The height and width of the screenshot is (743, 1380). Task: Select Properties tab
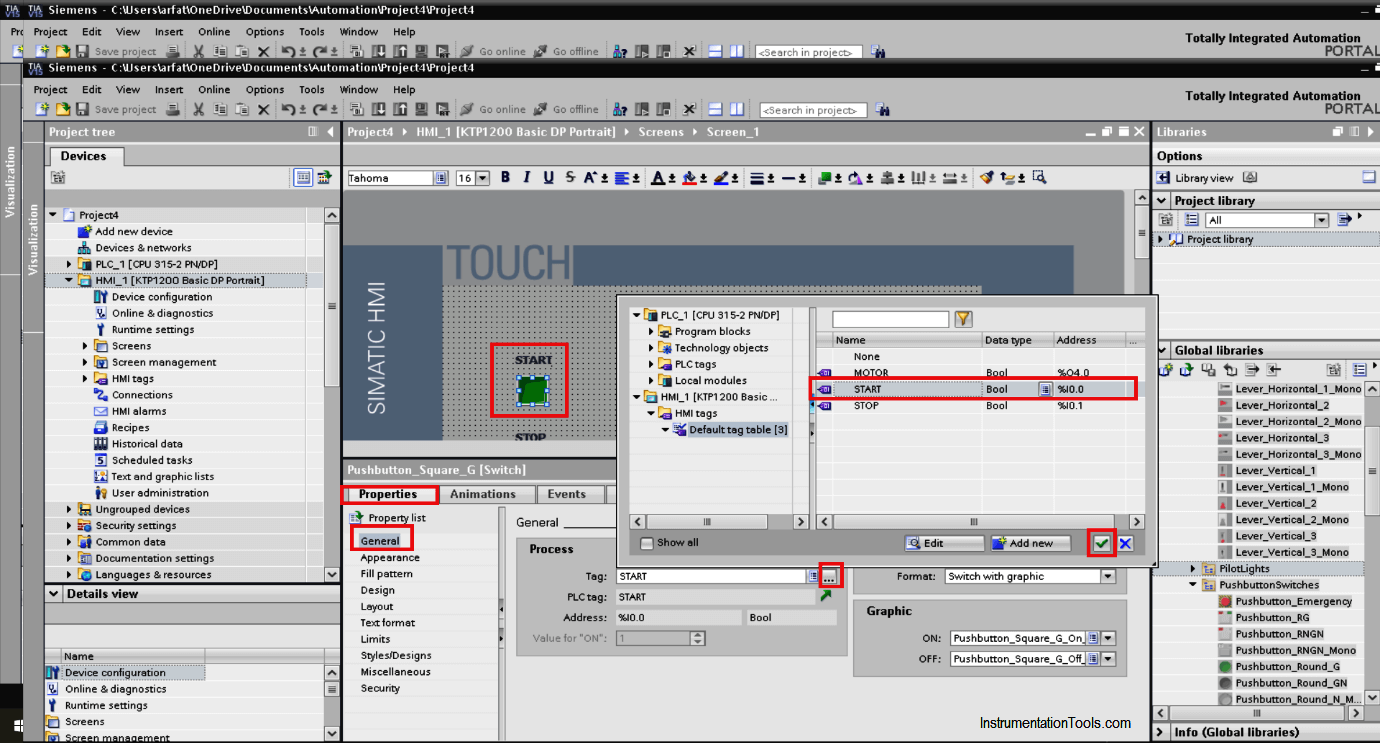click(388, 494)
